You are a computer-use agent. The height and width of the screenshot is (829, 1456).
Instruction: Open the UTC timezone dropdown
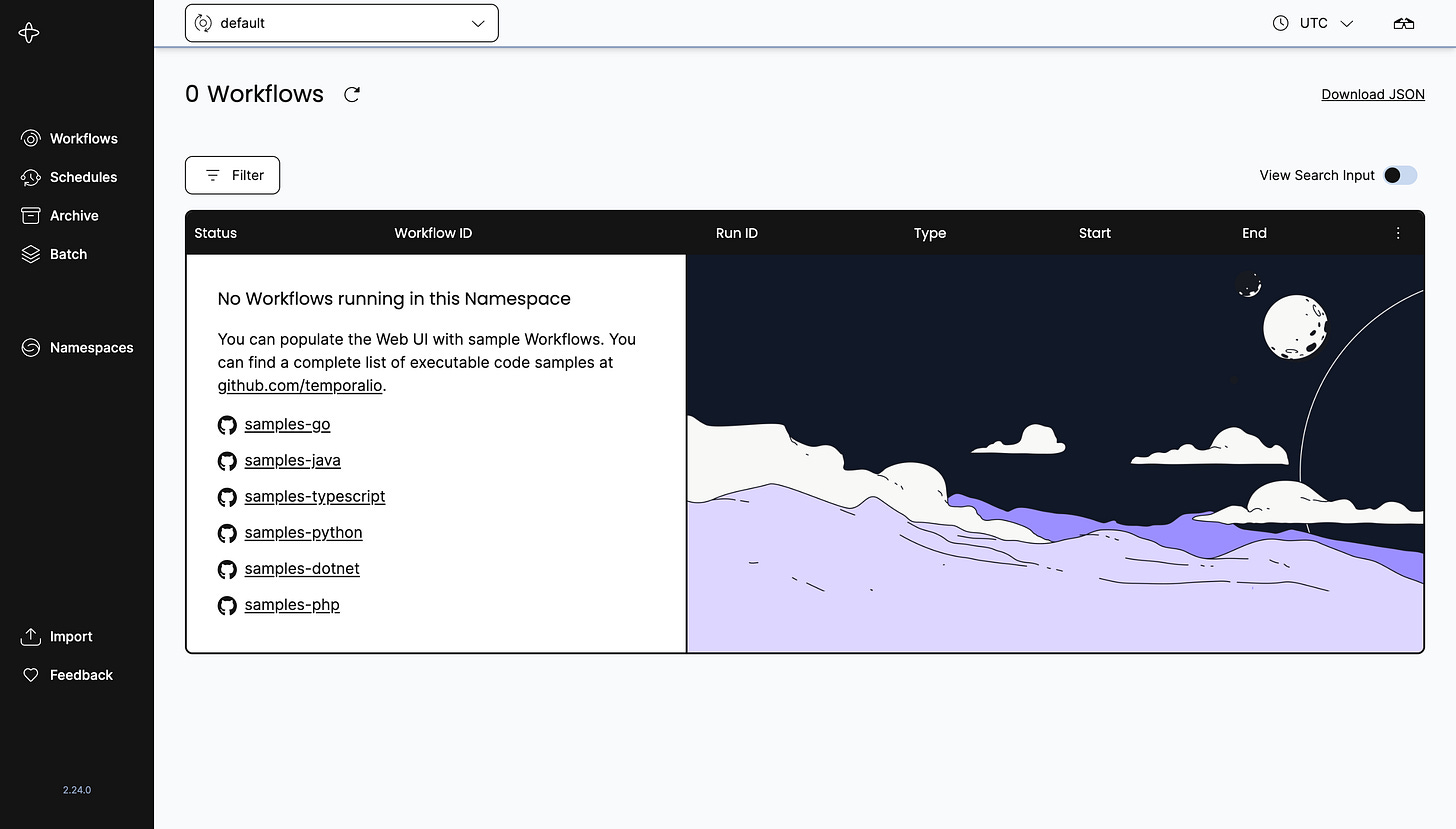pyautogui.click(x=1313, y=22)
